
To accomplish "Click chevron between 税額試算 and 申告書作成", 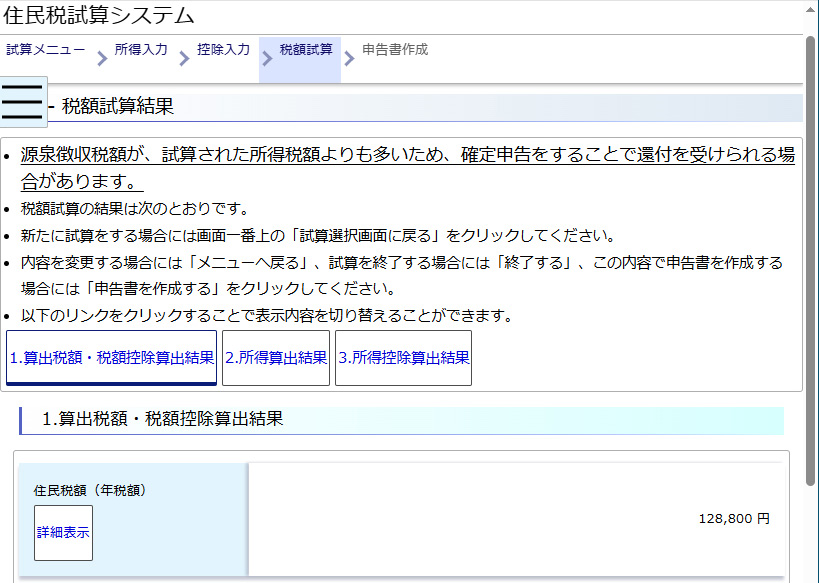I will pos(348,59).
